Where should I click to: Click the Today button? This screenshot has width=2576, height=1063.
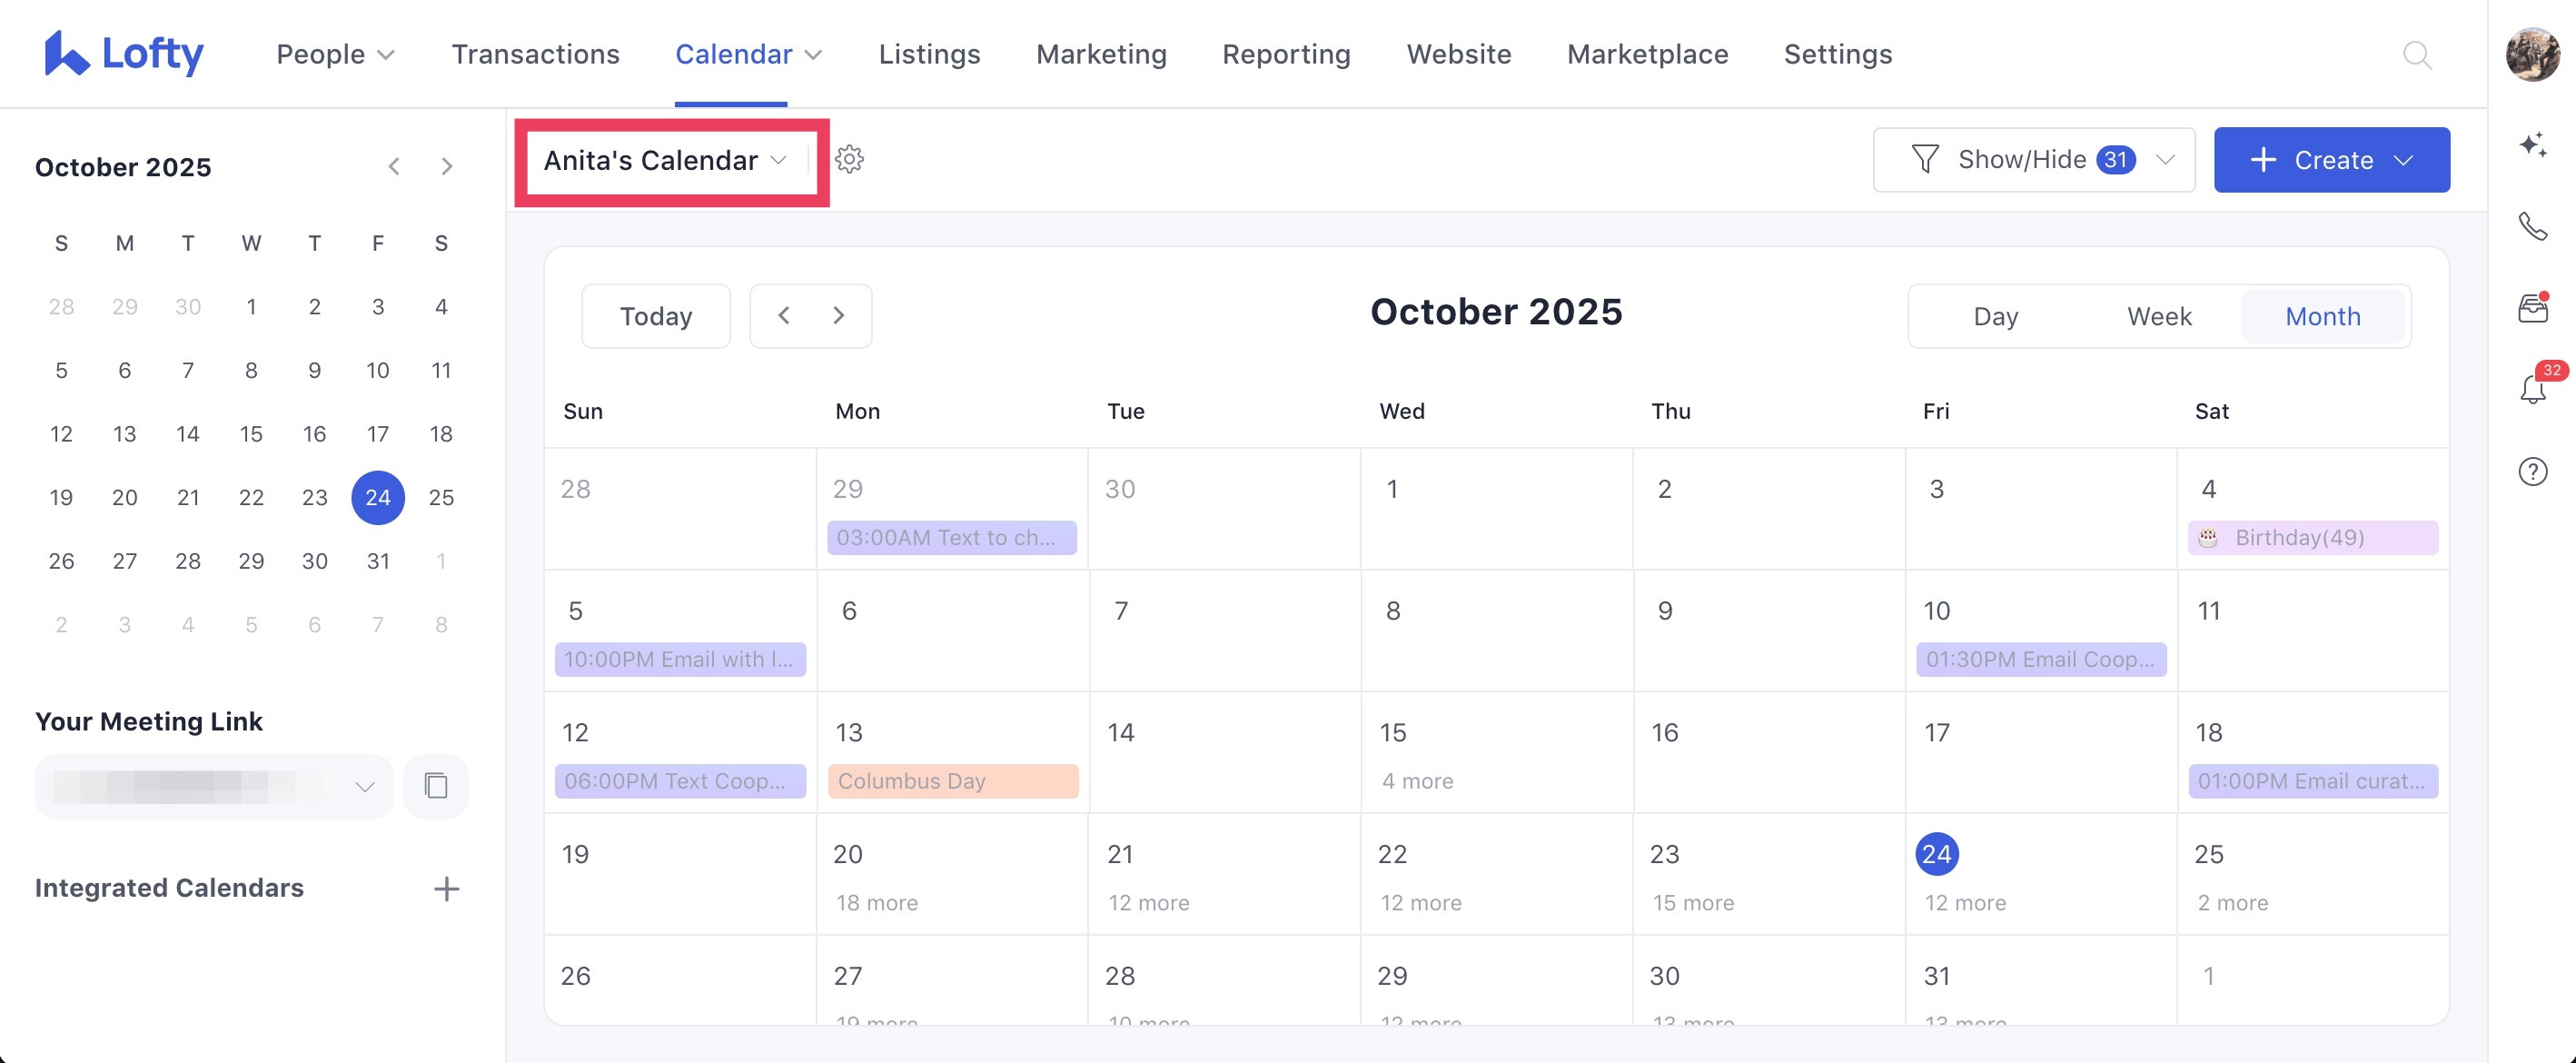tap(655, 316)
